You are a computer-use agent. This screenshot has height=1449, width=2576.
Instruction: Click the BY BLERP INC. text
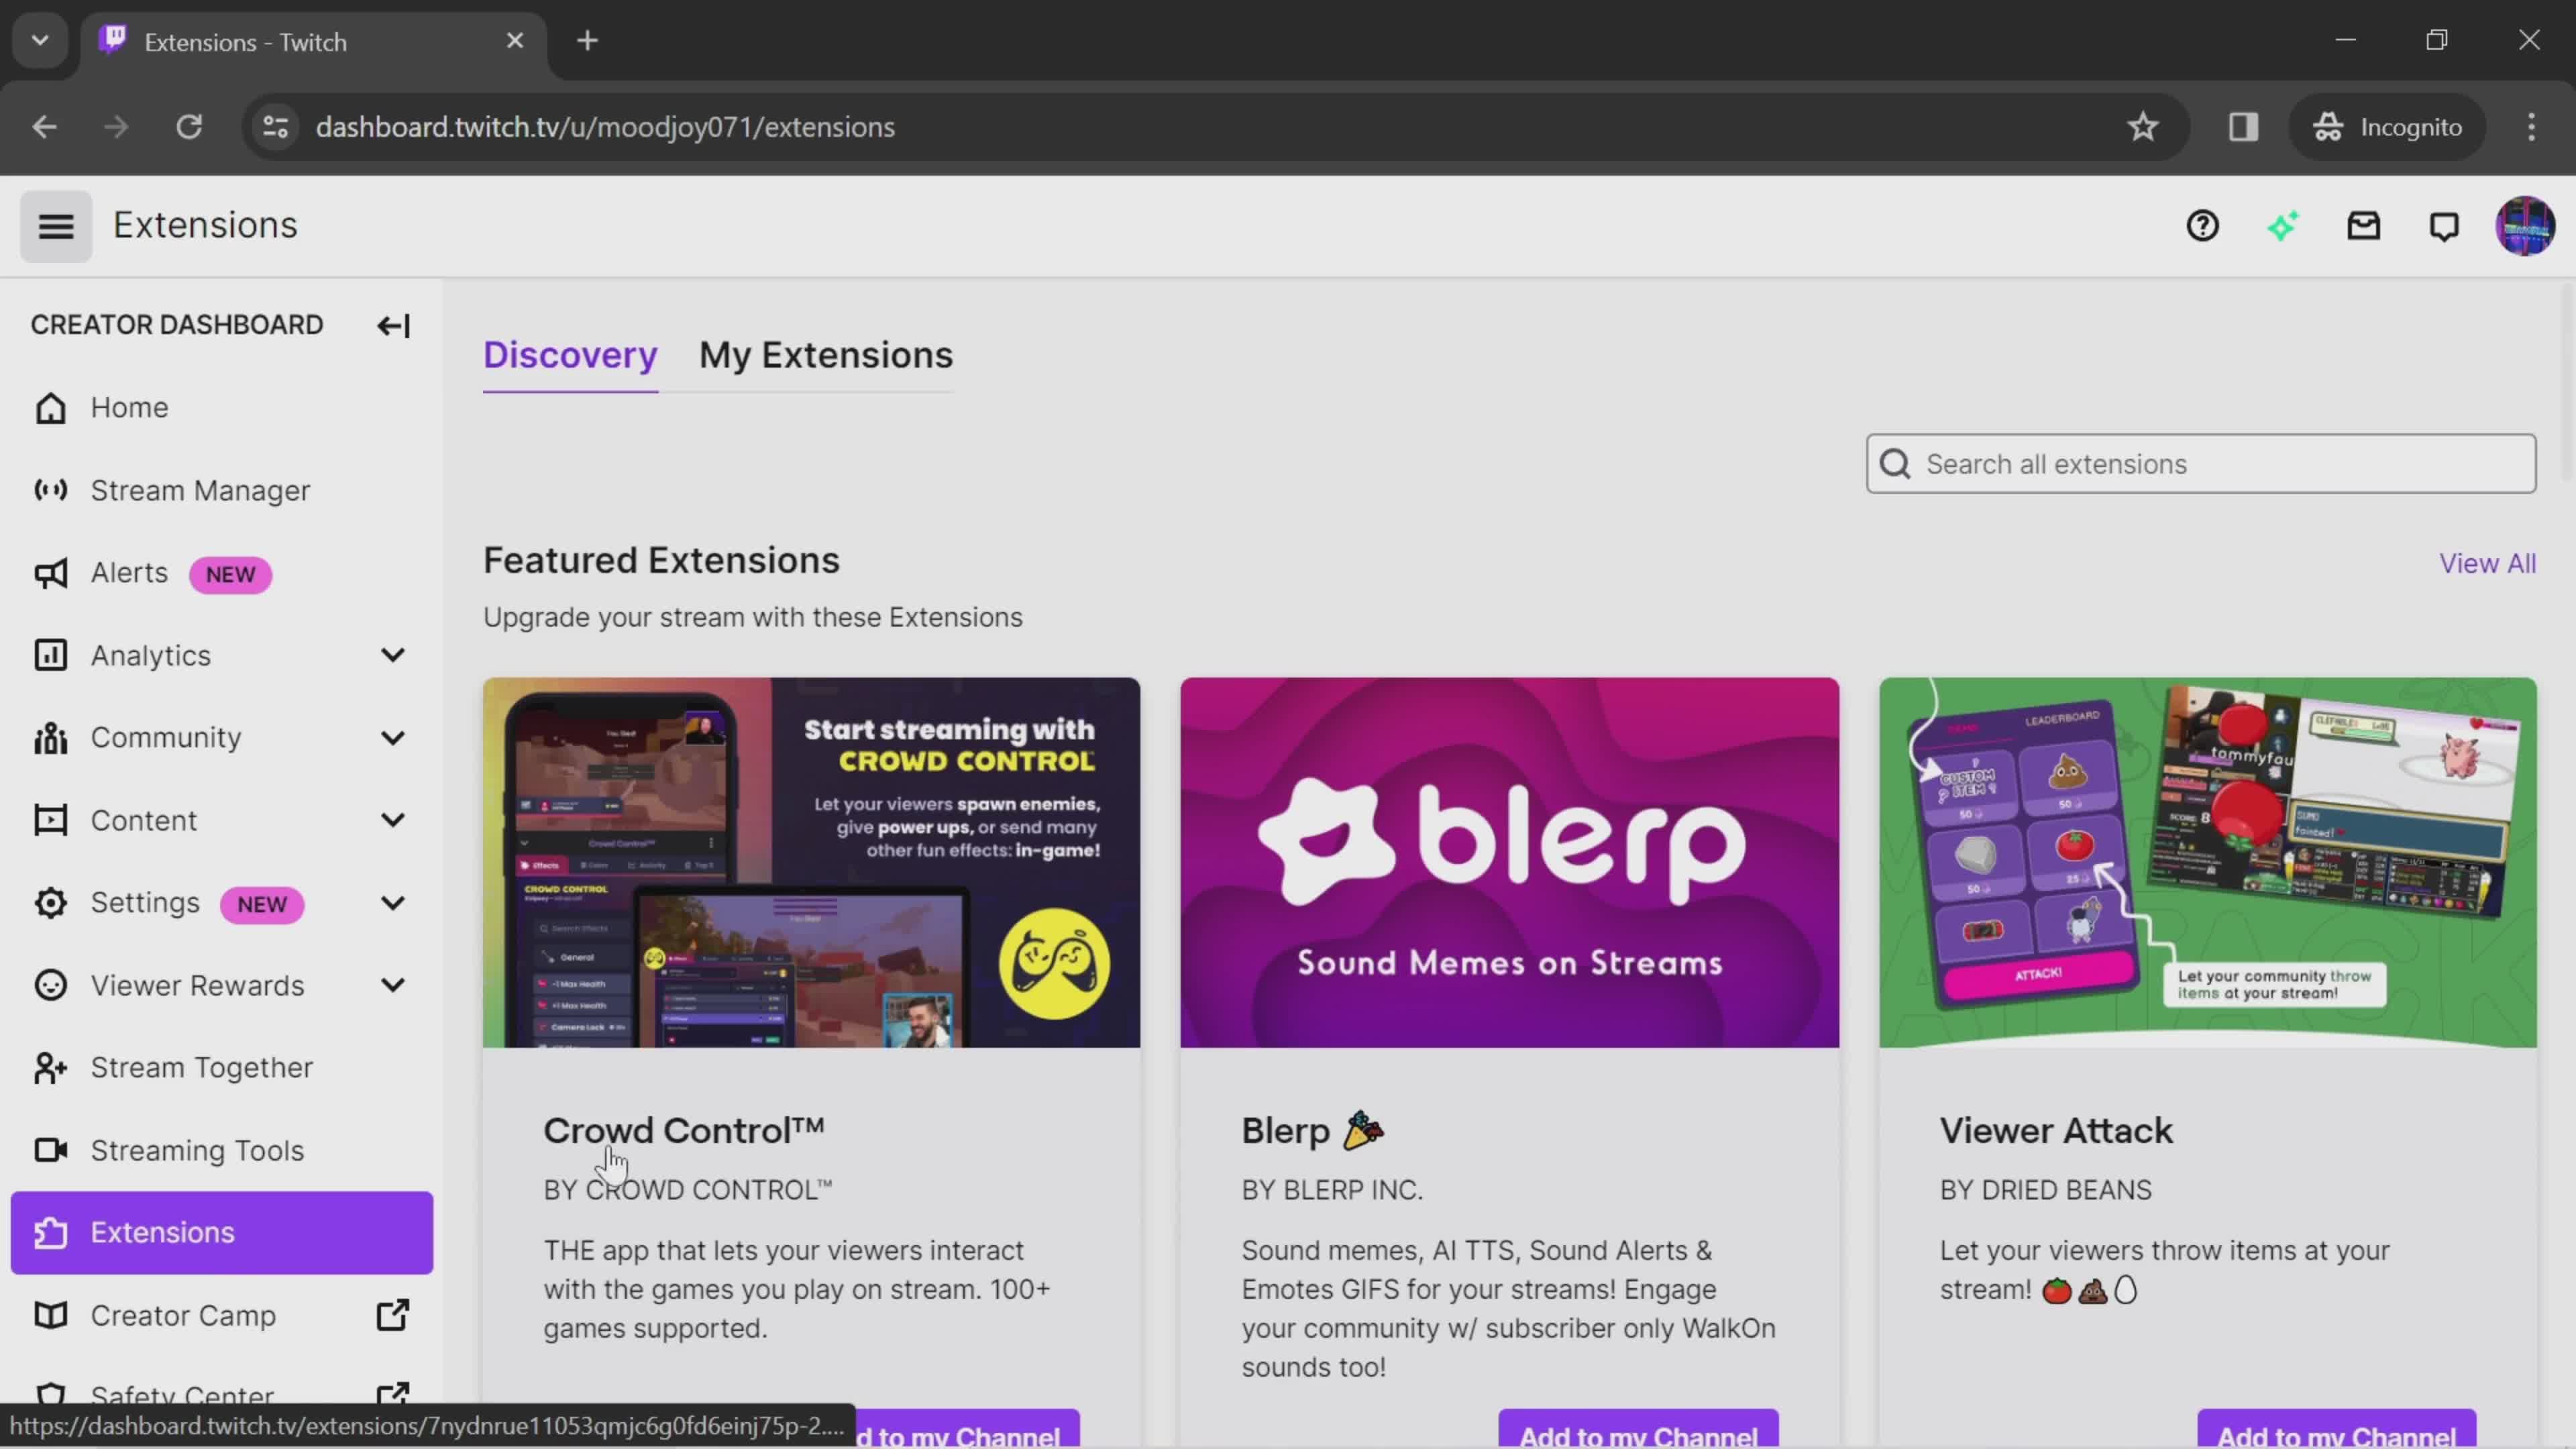coord(1332,1190)
